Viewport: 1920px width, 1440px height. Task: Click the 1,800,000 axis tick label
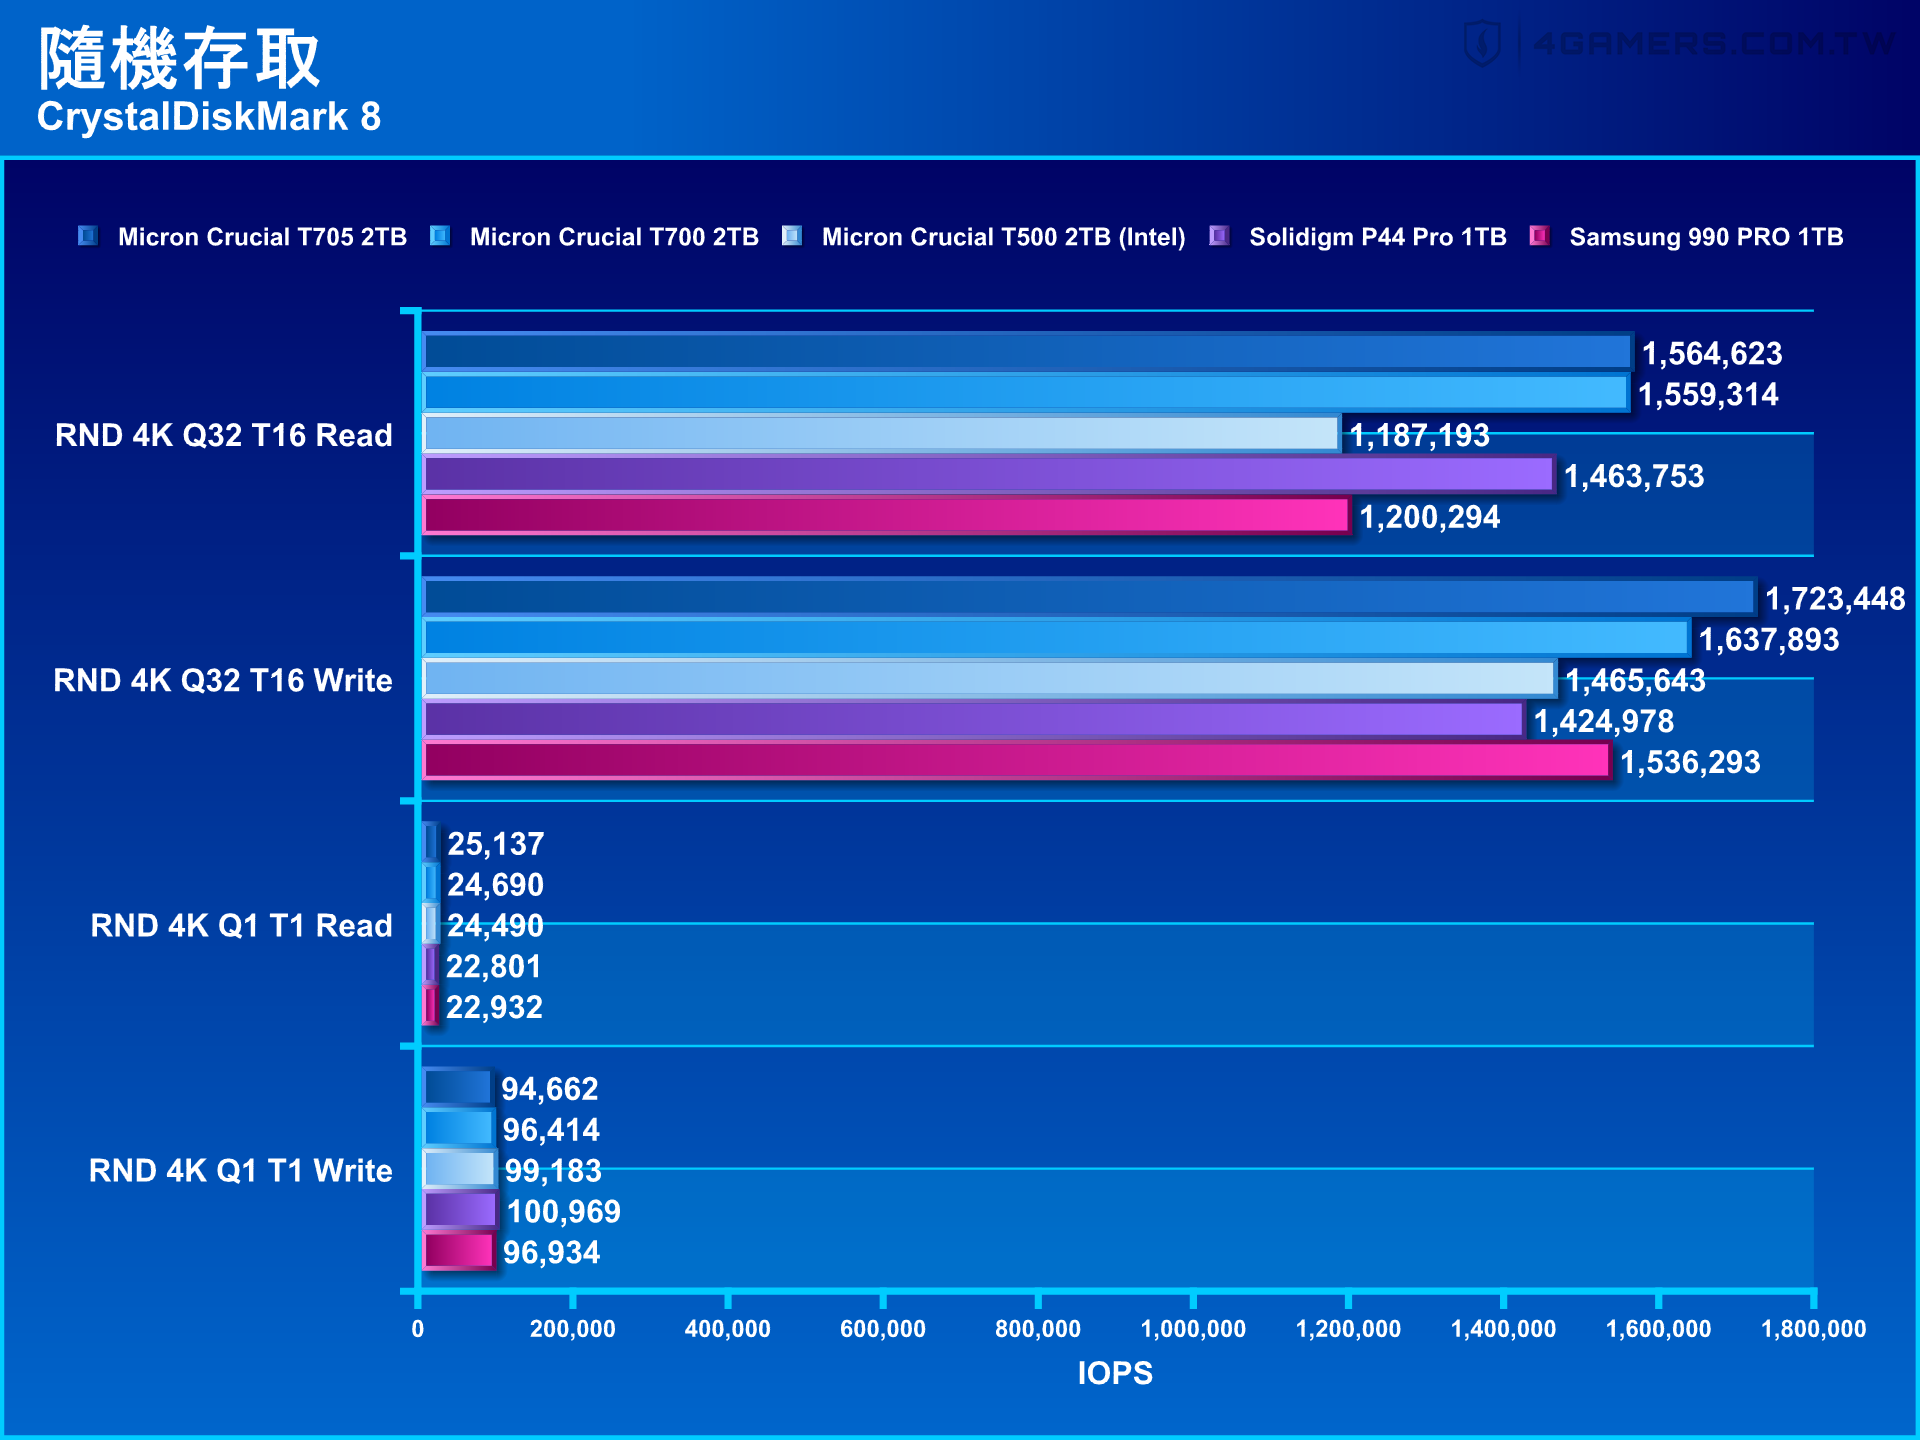(x=1813, y=1329)
